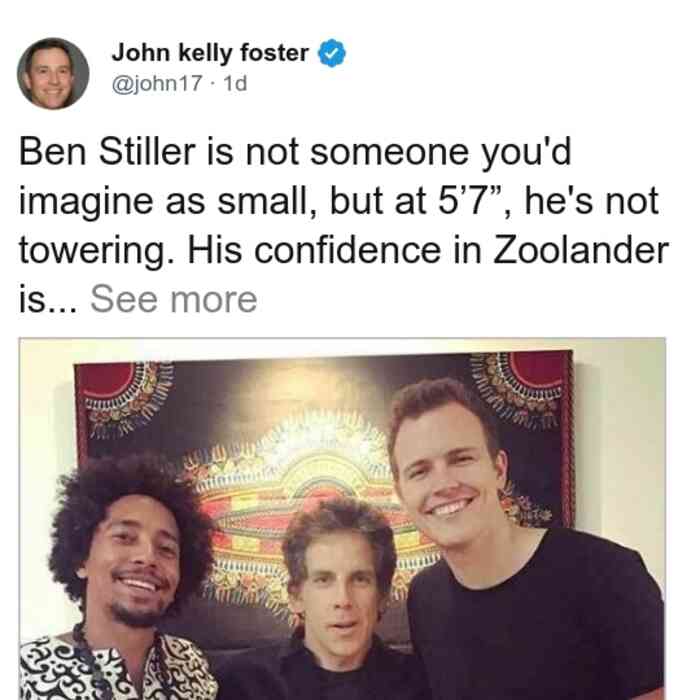
Task: Click the 1d post timestamp
Action: pyautogui.click(x=235, y=83)
